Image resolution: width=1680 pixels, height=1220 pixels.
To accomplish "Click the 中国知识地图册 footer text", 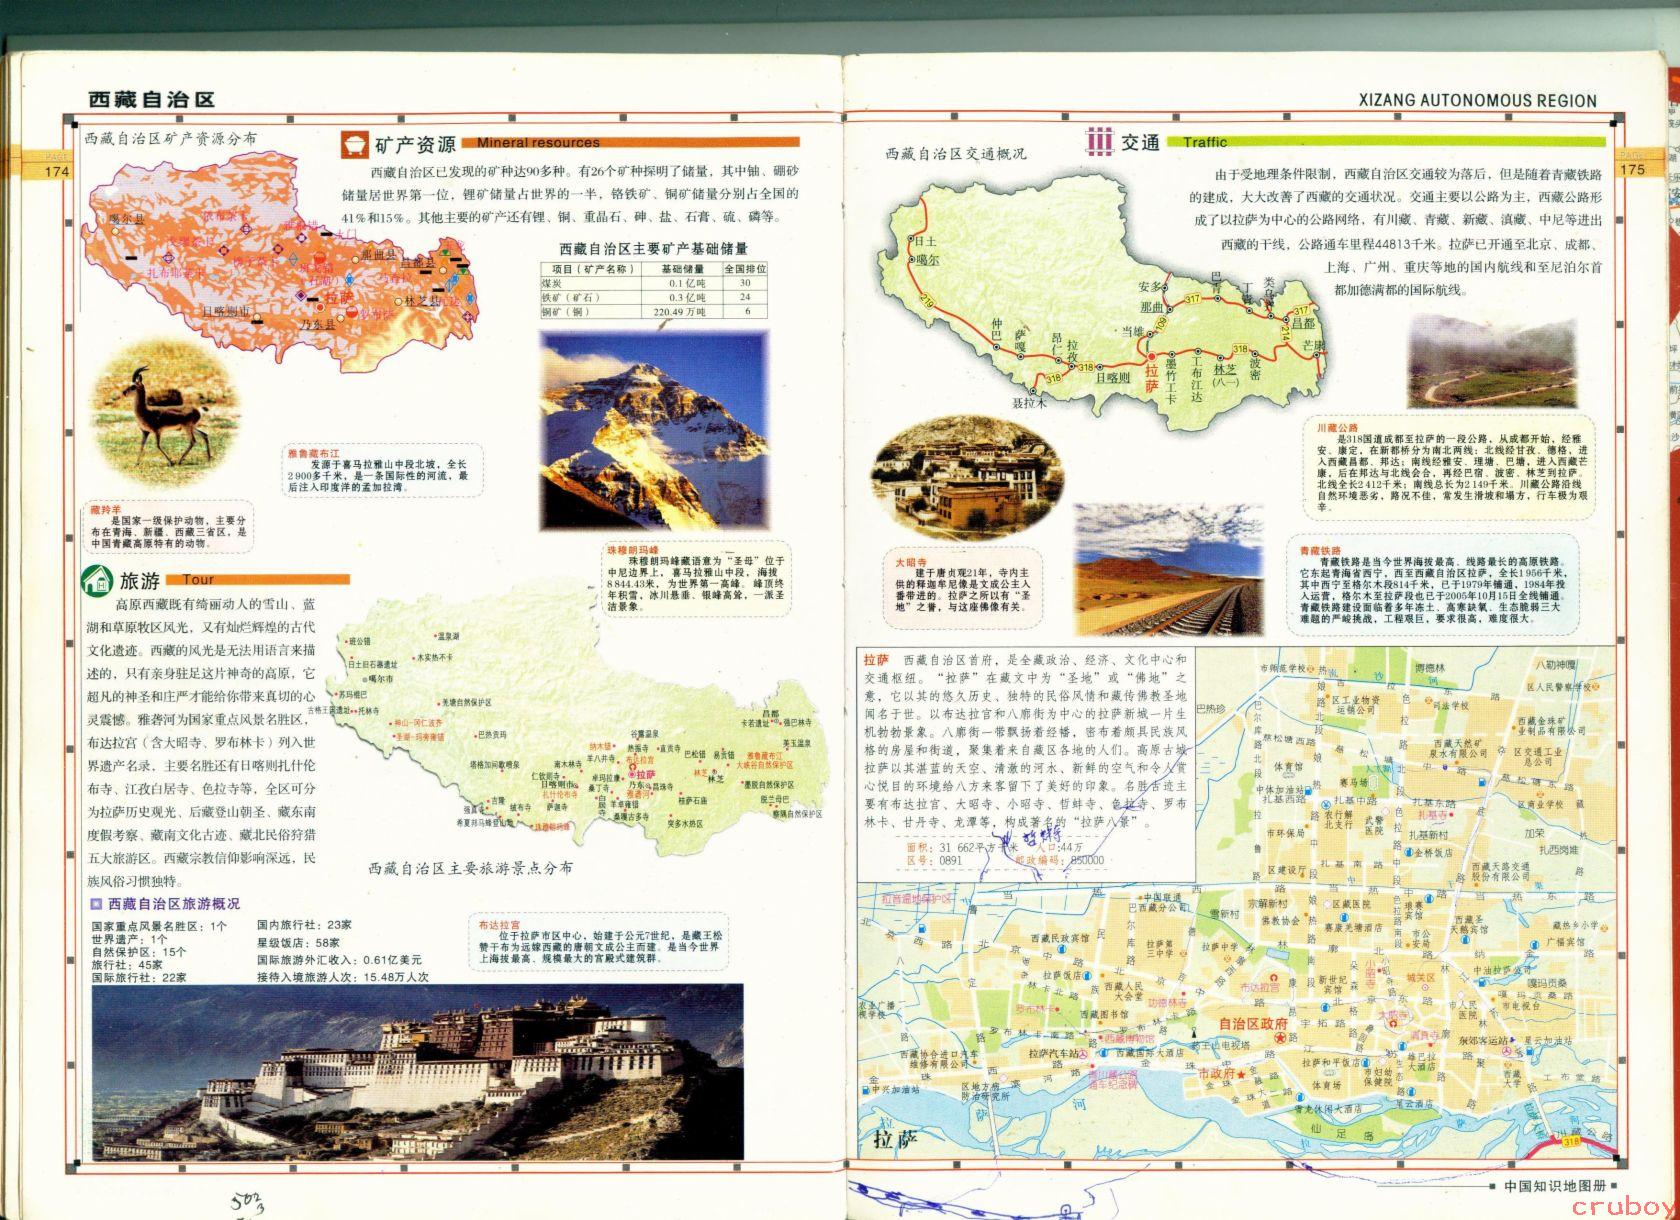I will point(1554,1187).
